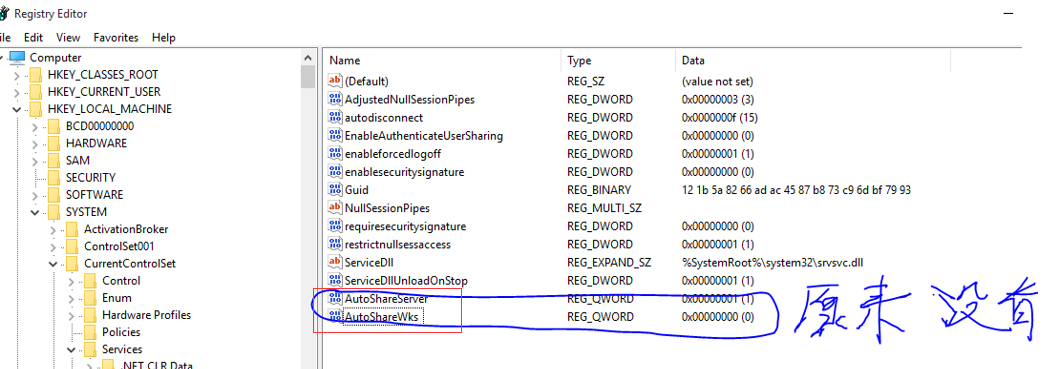
Task: Select the AutoShareServer value icon
Action: pyautogui.click(x=335, y=298)
